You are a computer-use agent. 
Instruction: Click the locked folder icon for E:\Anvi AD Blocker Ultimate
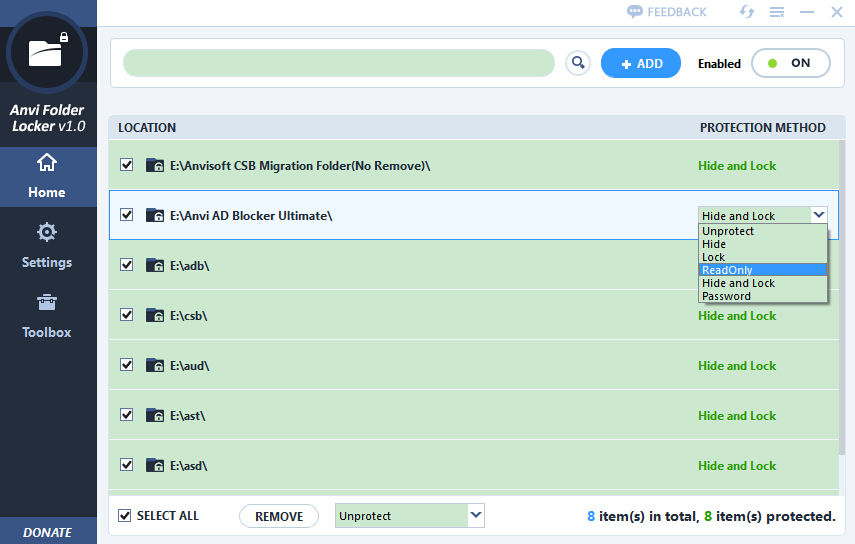tap(155, 215)
